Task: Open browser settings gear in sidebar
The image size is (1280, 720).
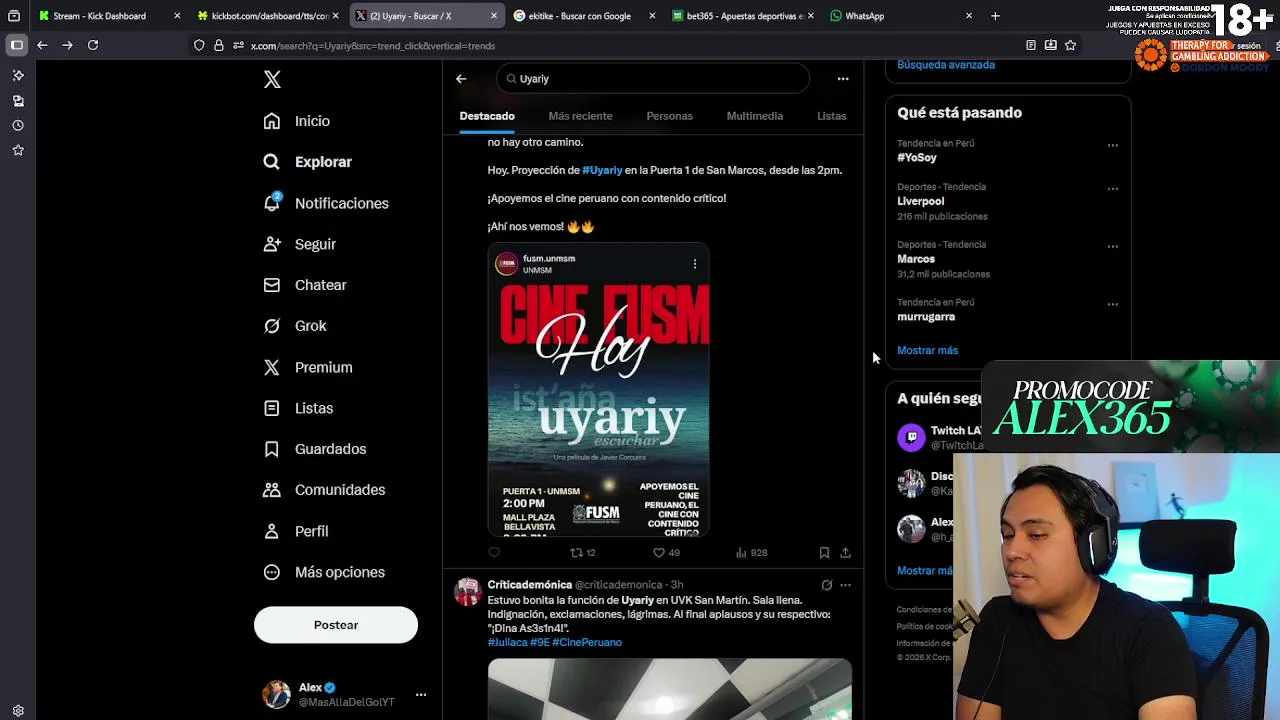Action: click(x=18, y=711)
